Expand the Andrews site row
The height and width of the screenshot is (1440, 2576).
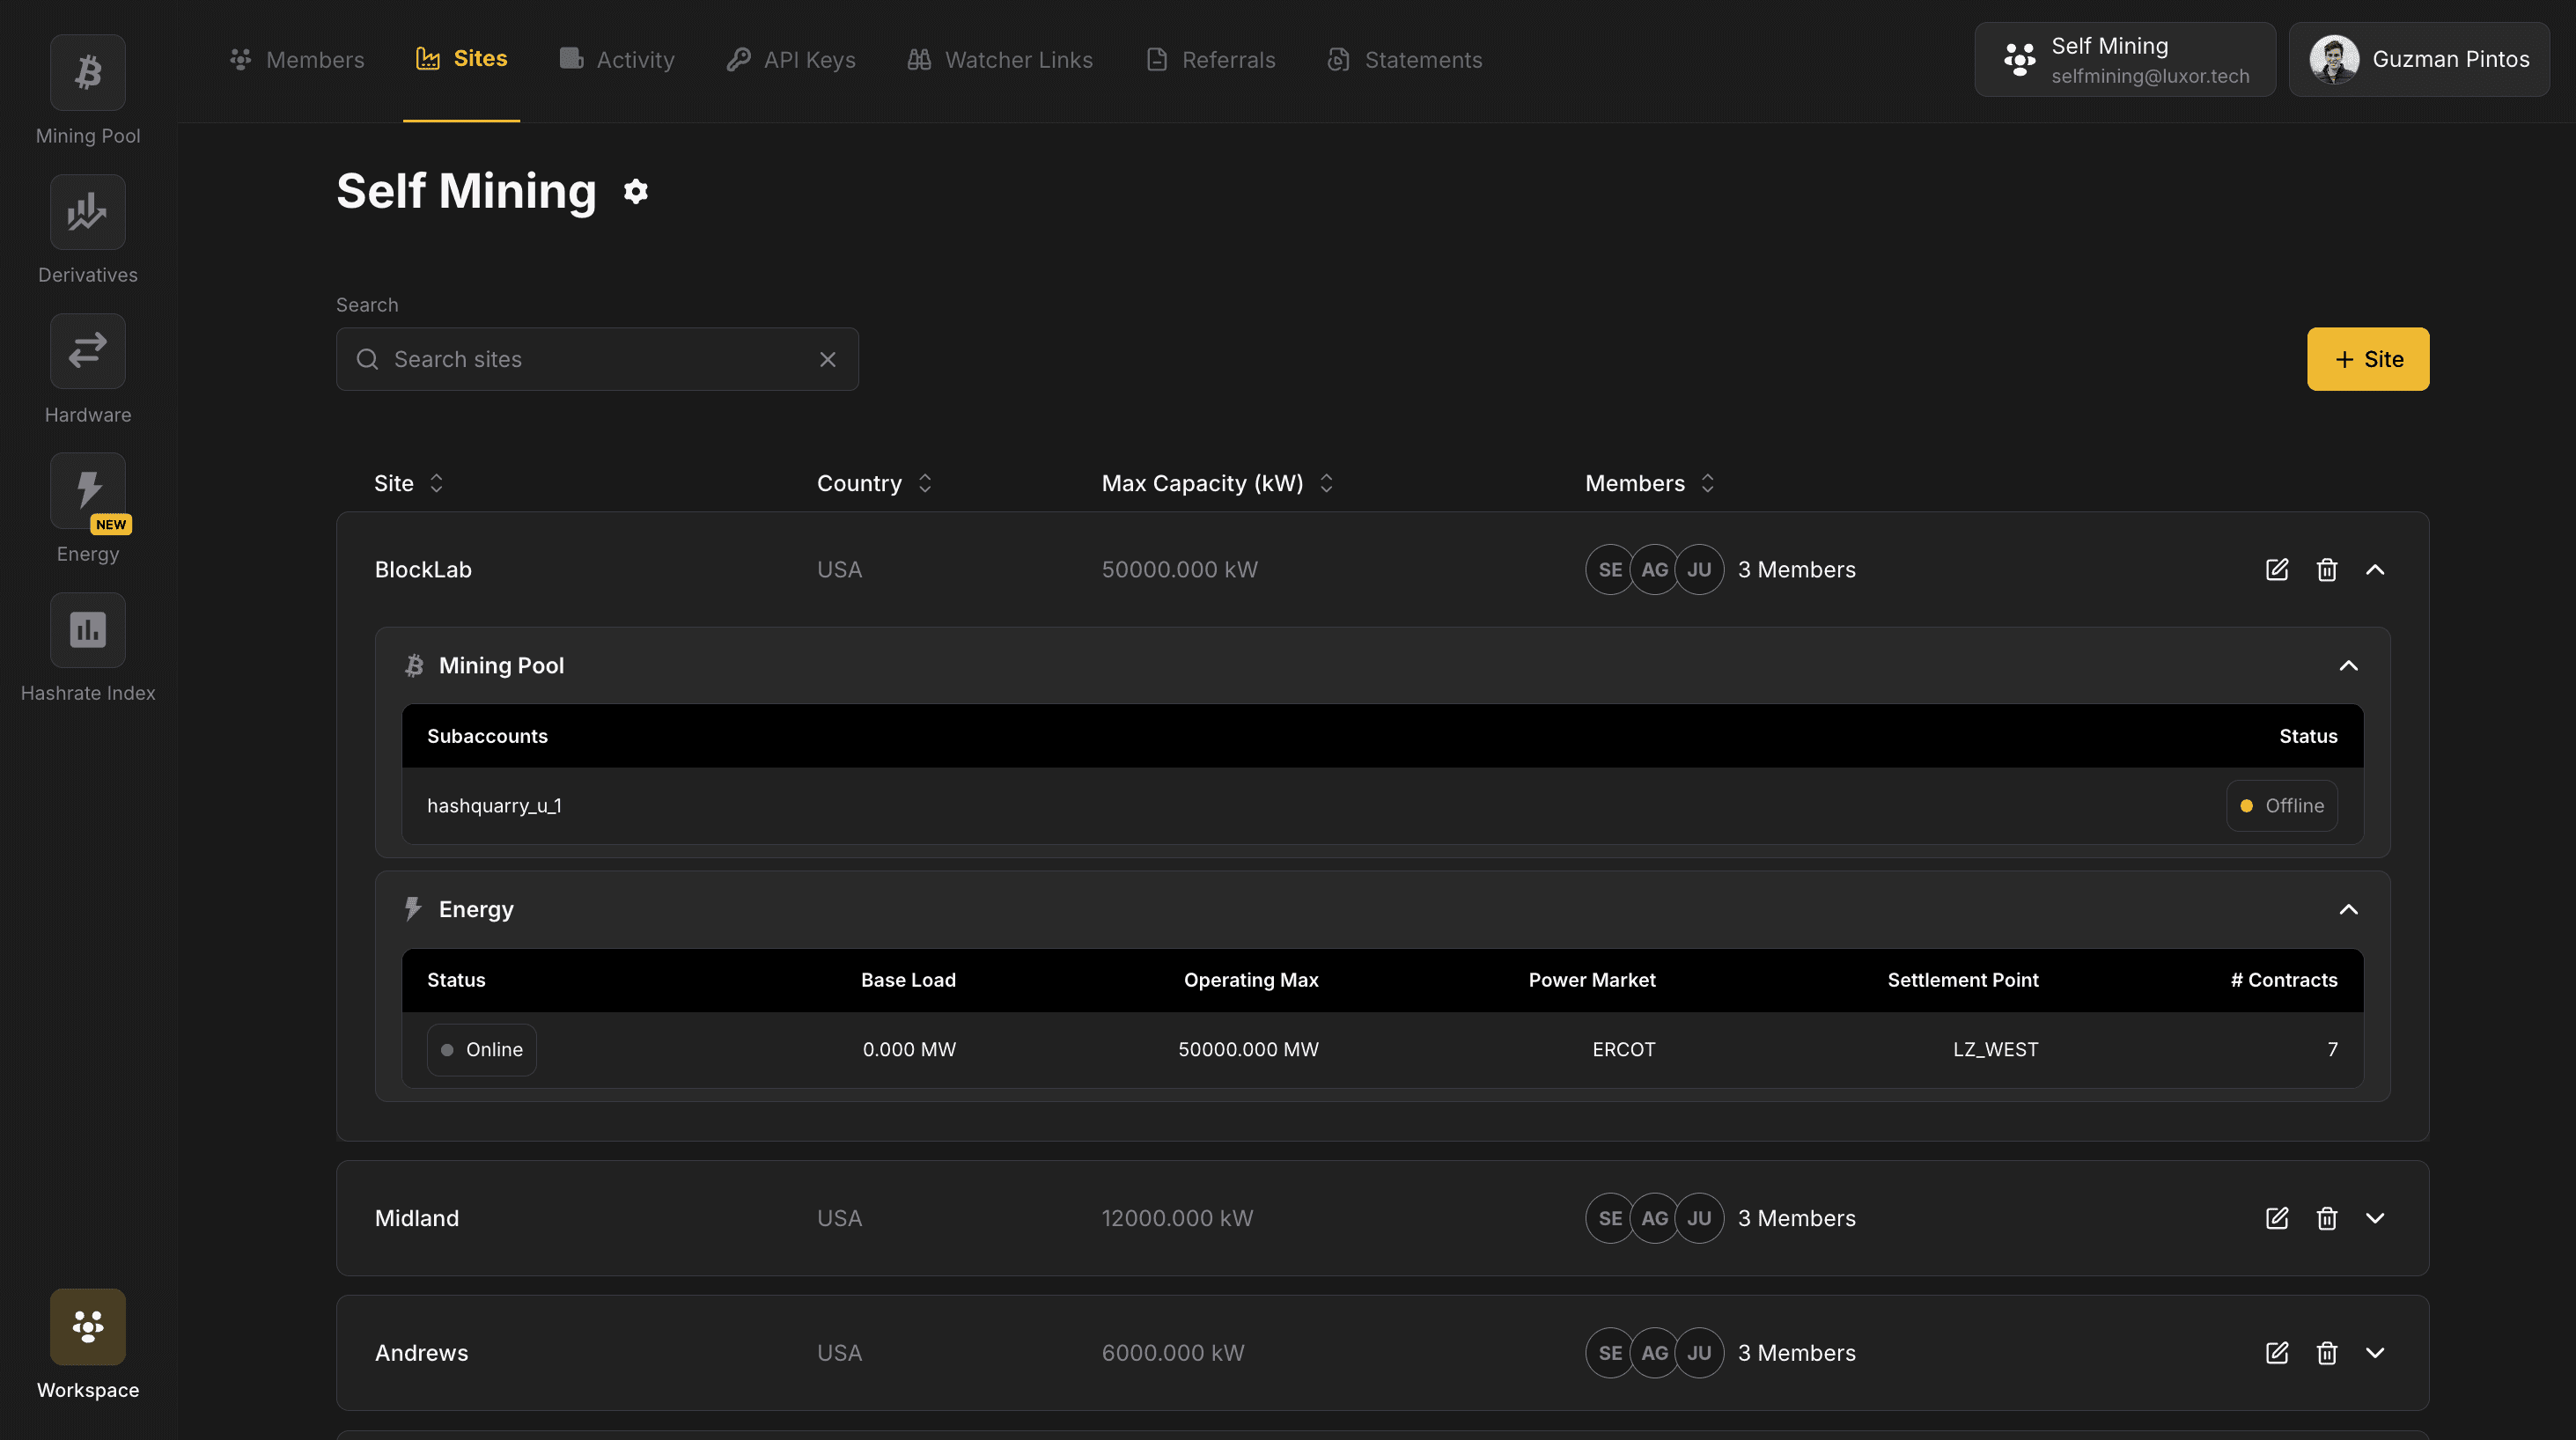[2378, 1352]
